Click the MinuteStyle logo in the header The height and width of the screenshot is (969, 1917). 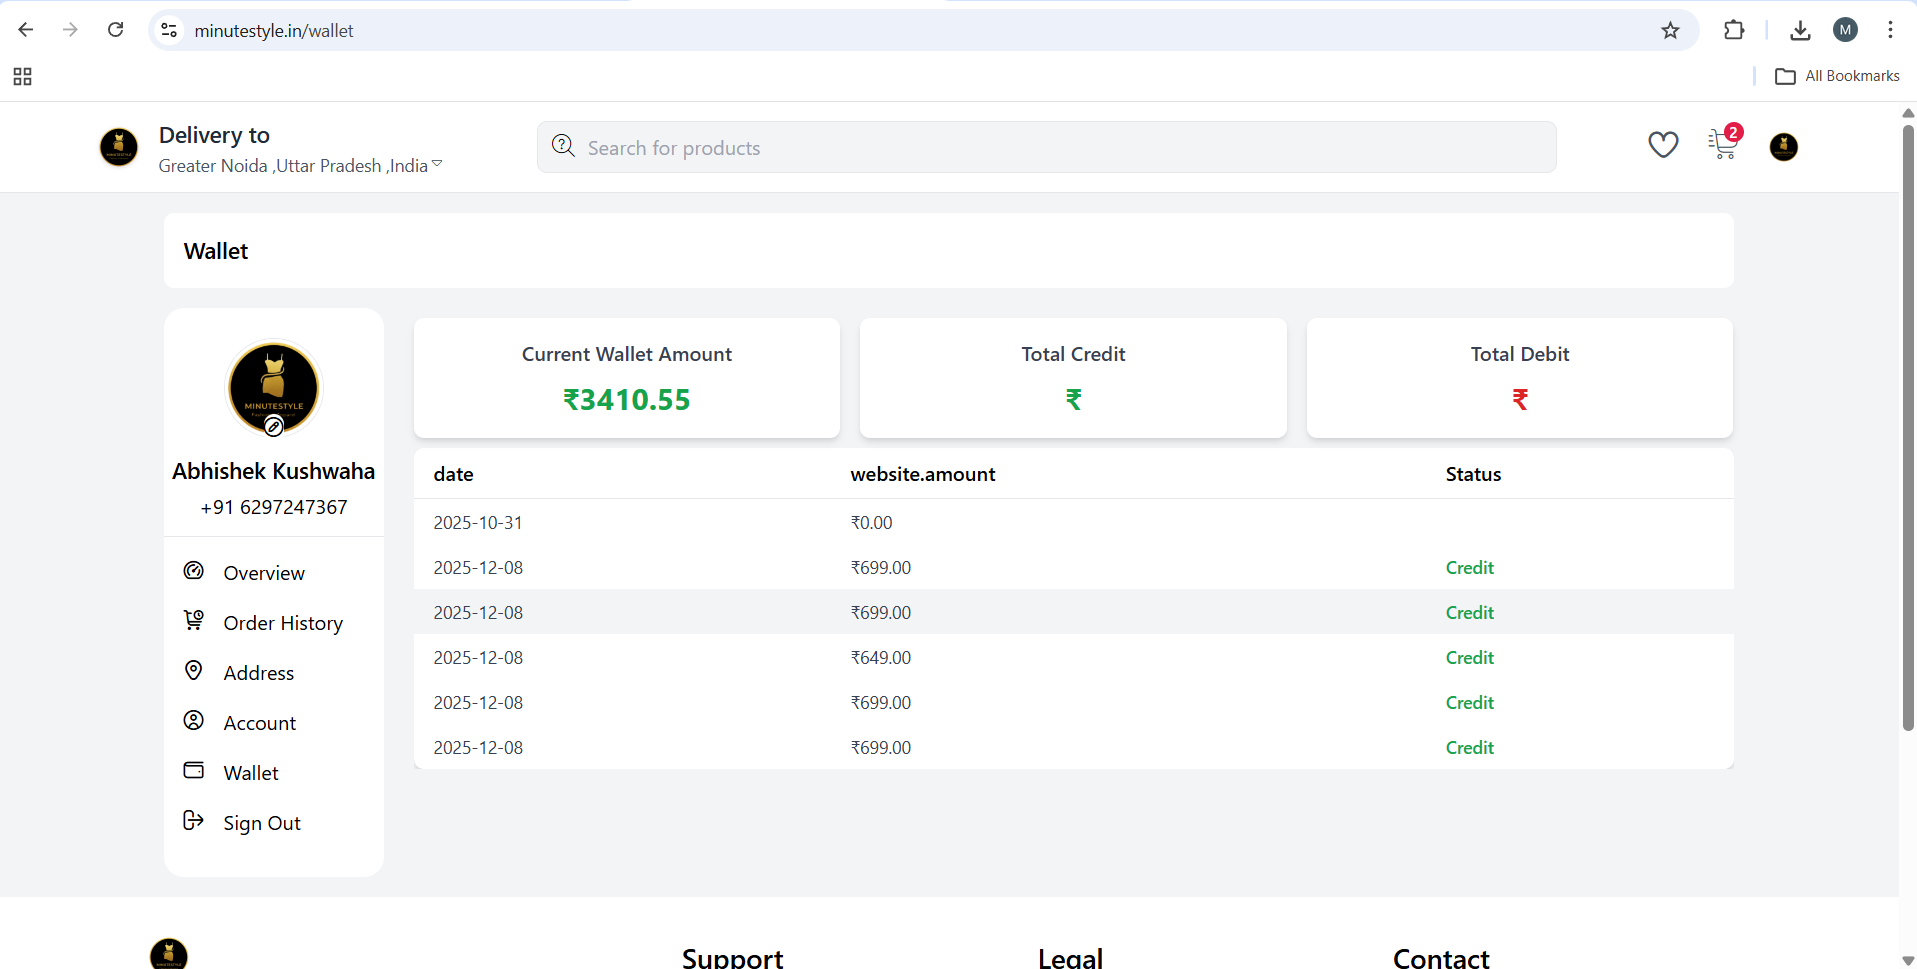[x=119, y=147]
